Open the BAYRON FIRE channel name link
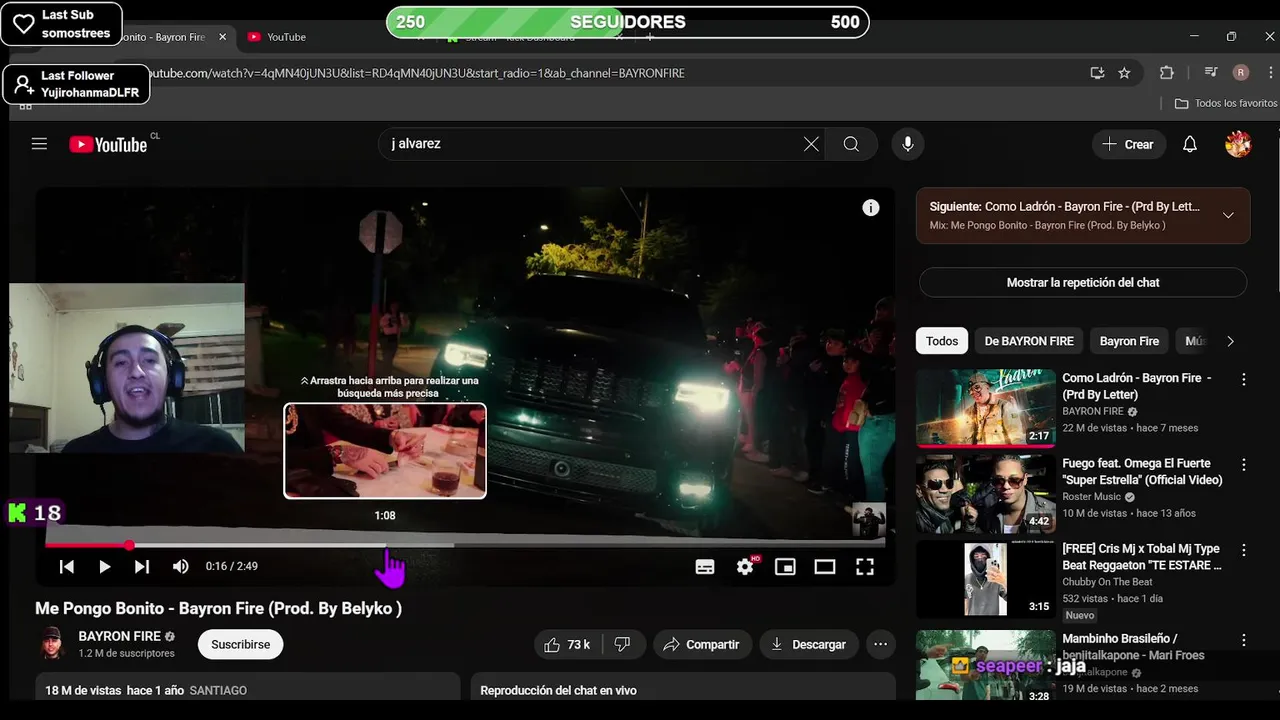1280x720 pixels. (x=119, y=636)
